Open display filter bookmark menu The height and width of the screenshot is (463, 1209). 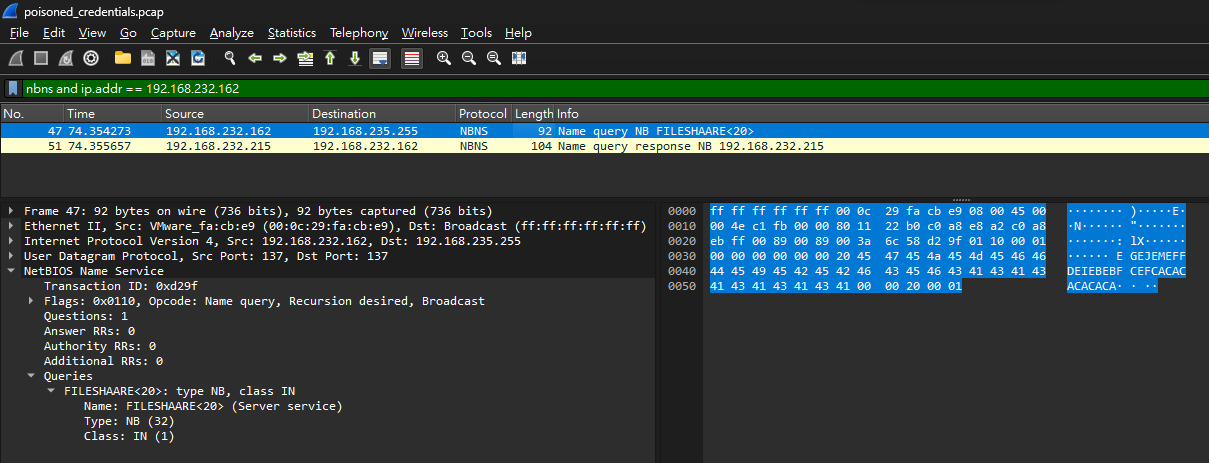(13, 88)
